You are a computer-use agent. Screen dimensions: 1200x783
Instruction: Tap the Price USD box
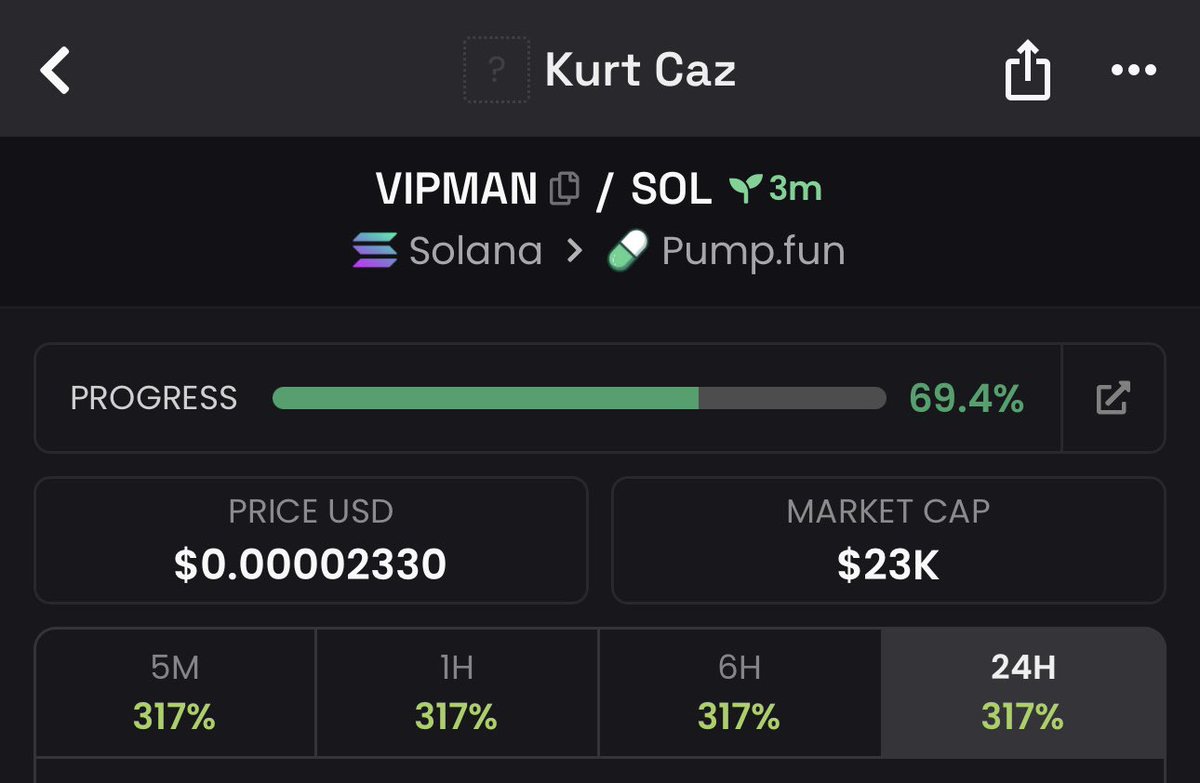tap(311, 540)
